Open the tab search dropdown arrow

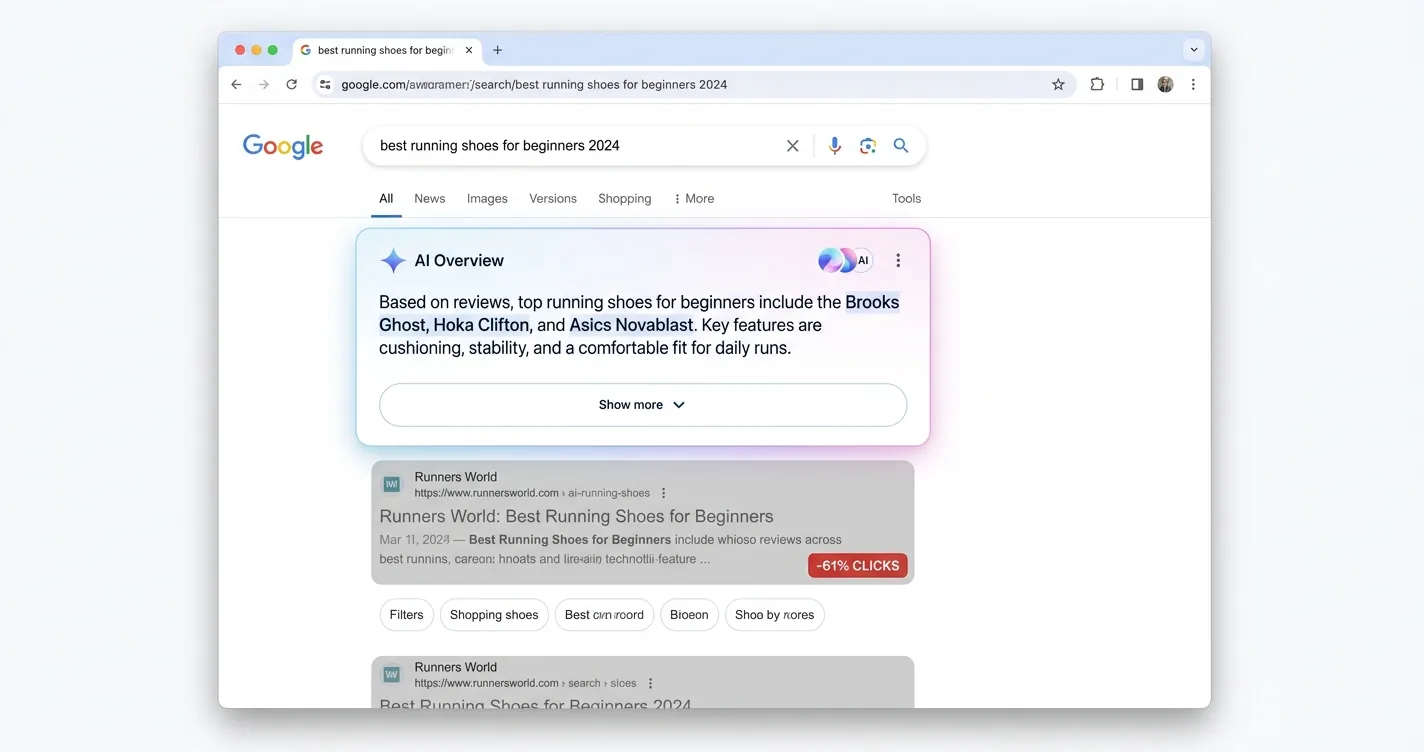pos(1194,50)
